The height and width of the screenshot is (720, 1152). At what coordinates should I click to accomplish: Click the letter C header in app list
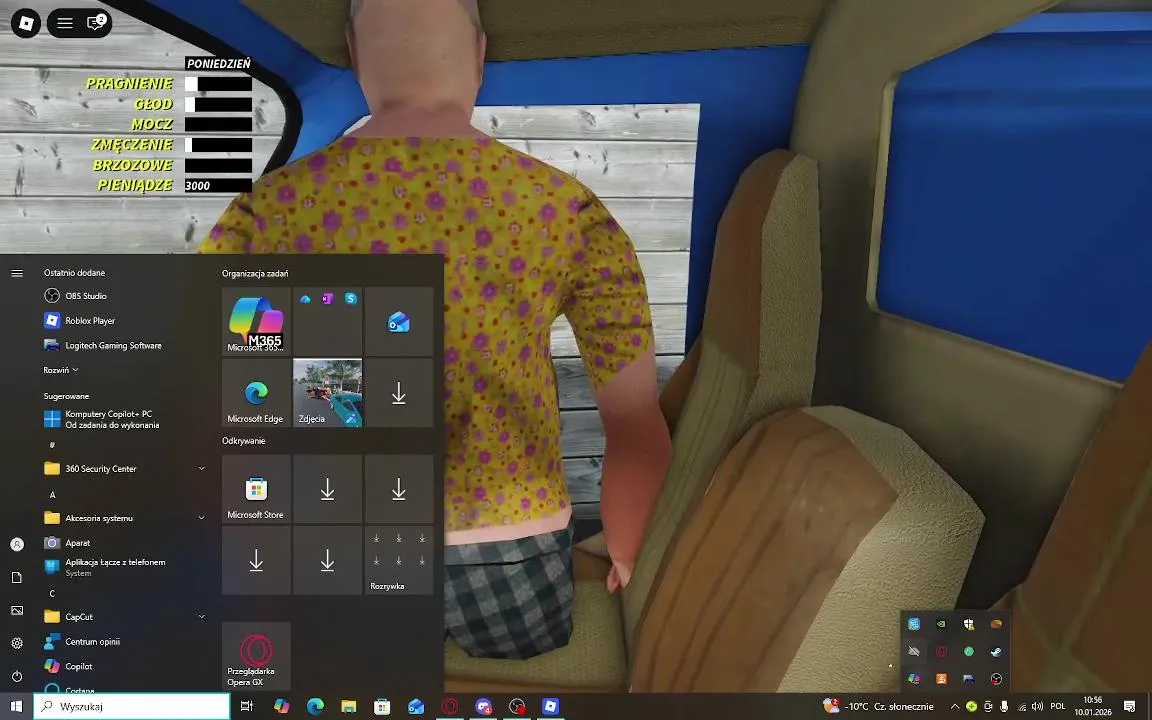(52, 593)
